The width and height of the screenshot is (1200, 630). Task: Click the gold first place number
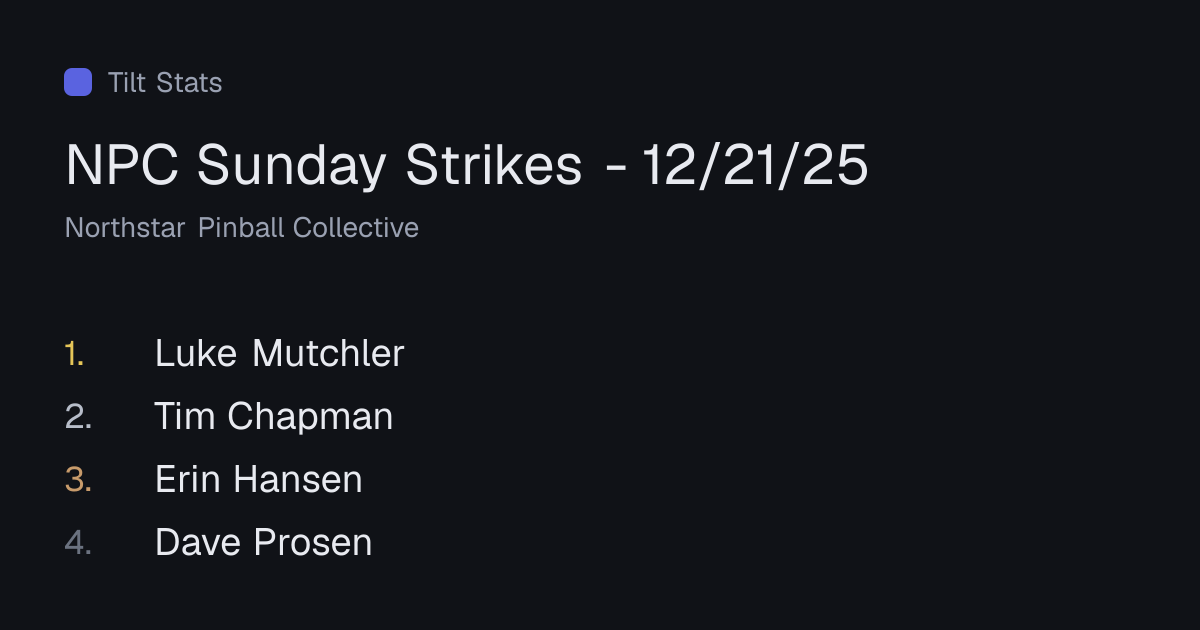(x=74, y=353)
